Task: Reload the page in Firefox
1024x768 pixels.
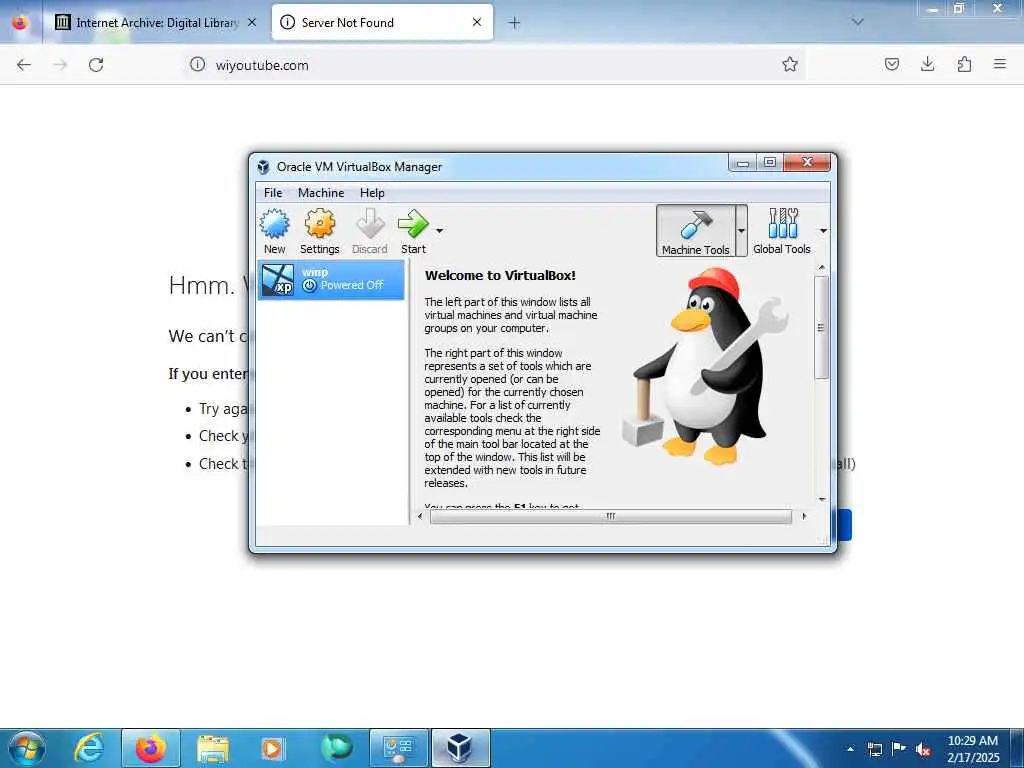Action: click(96, 65)
